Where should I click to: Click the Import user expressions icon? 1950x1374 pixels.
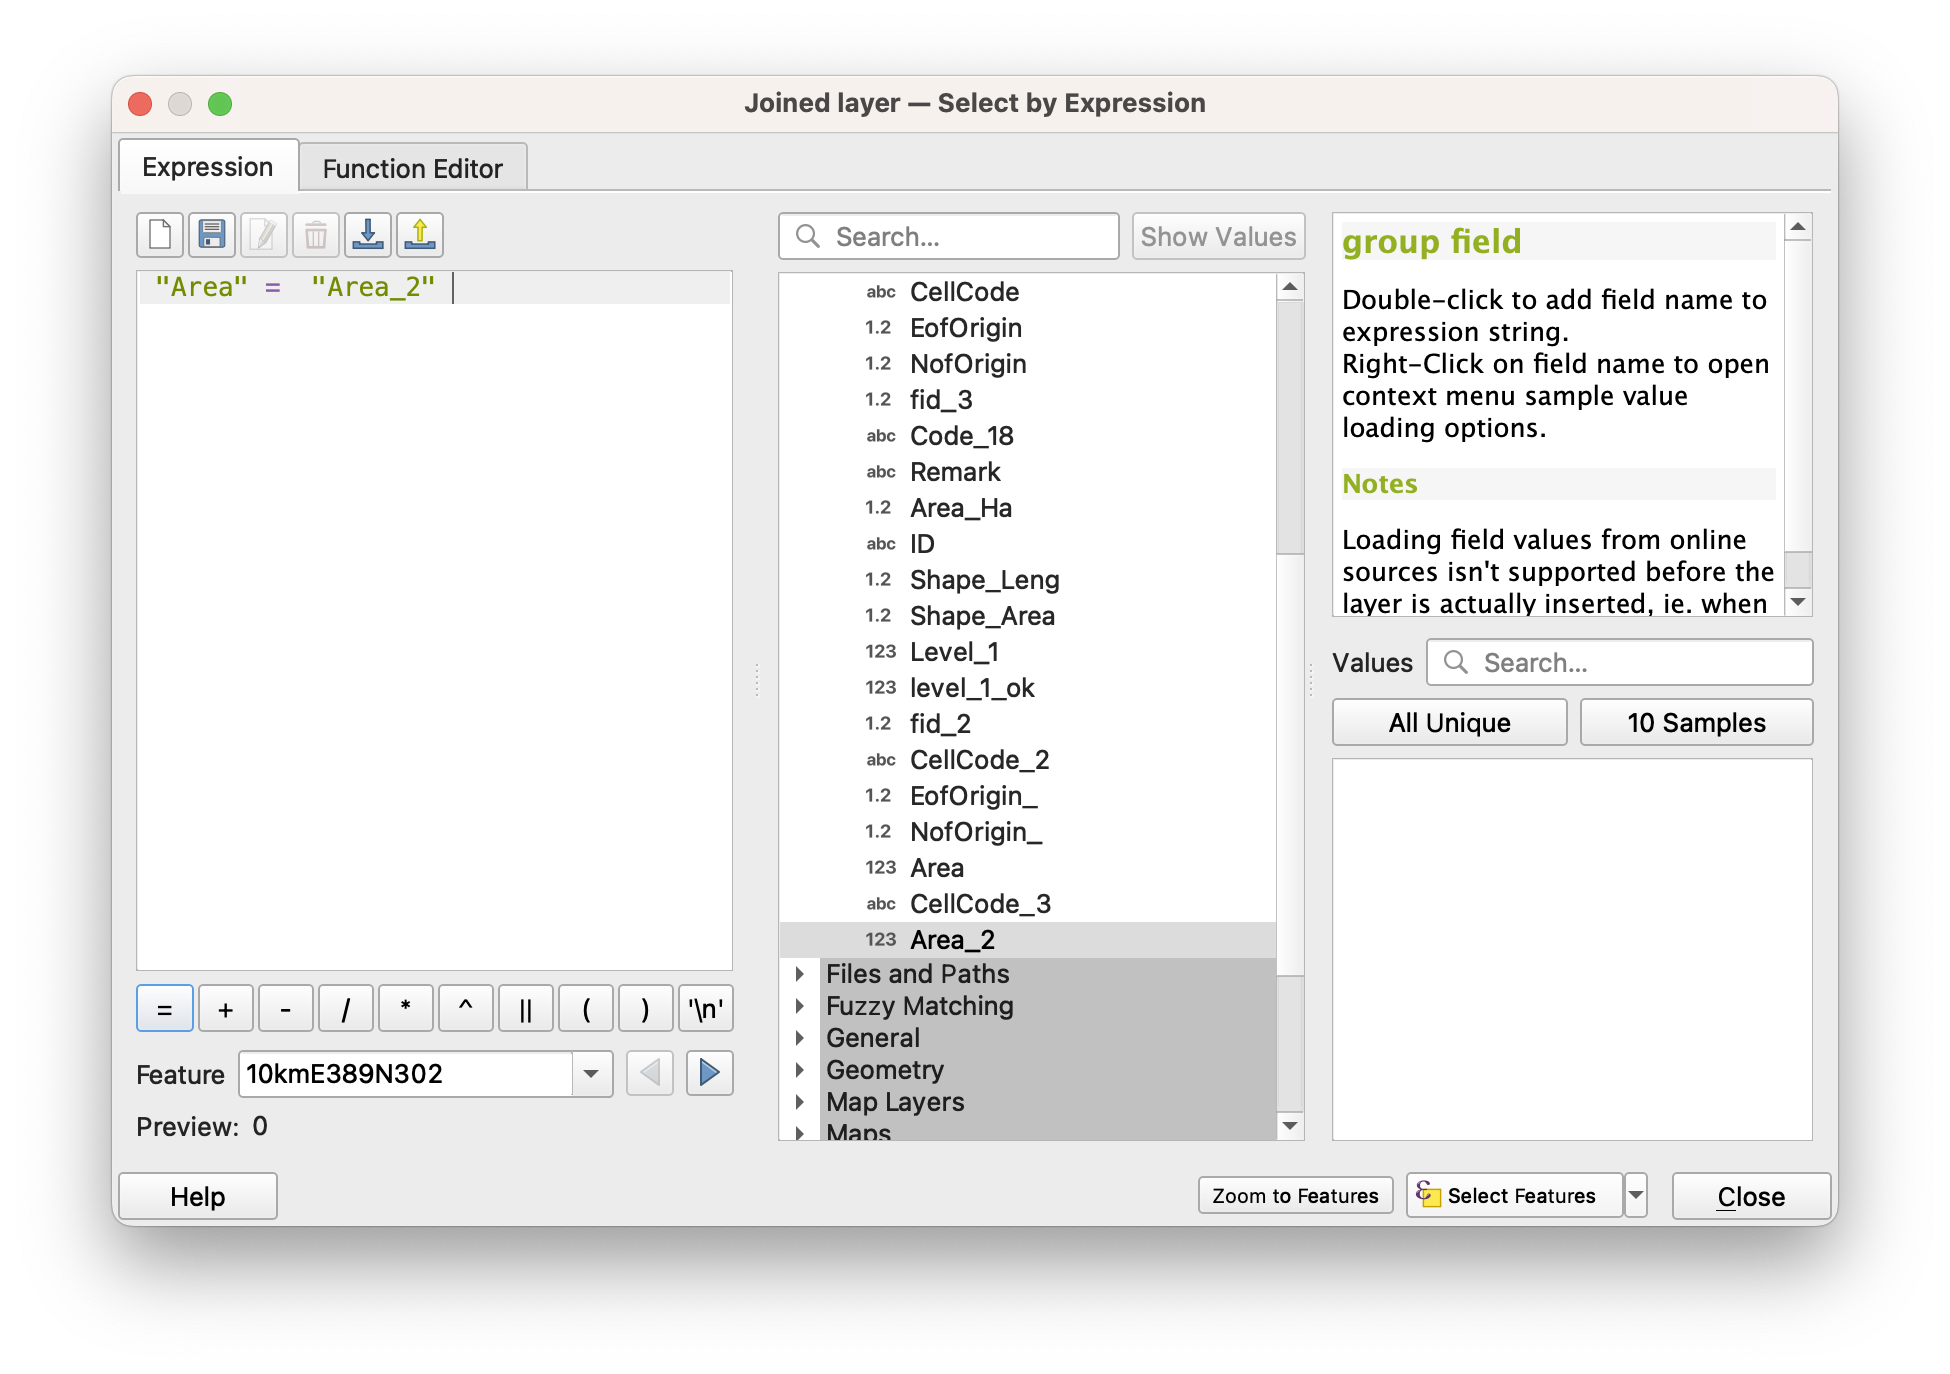[x=368, y=236]
